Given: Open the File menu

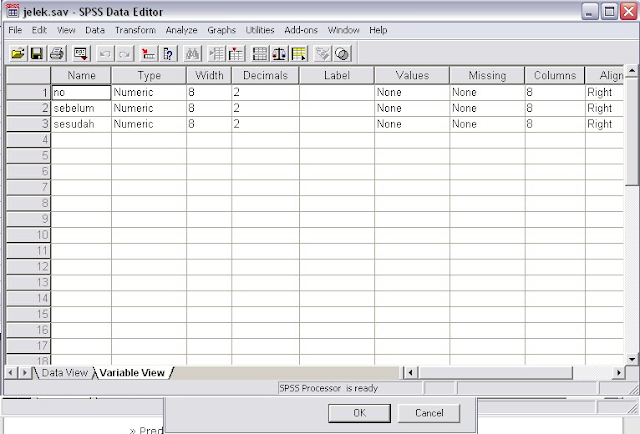Looking at the screenshot, I should click(x=15, y=30).
